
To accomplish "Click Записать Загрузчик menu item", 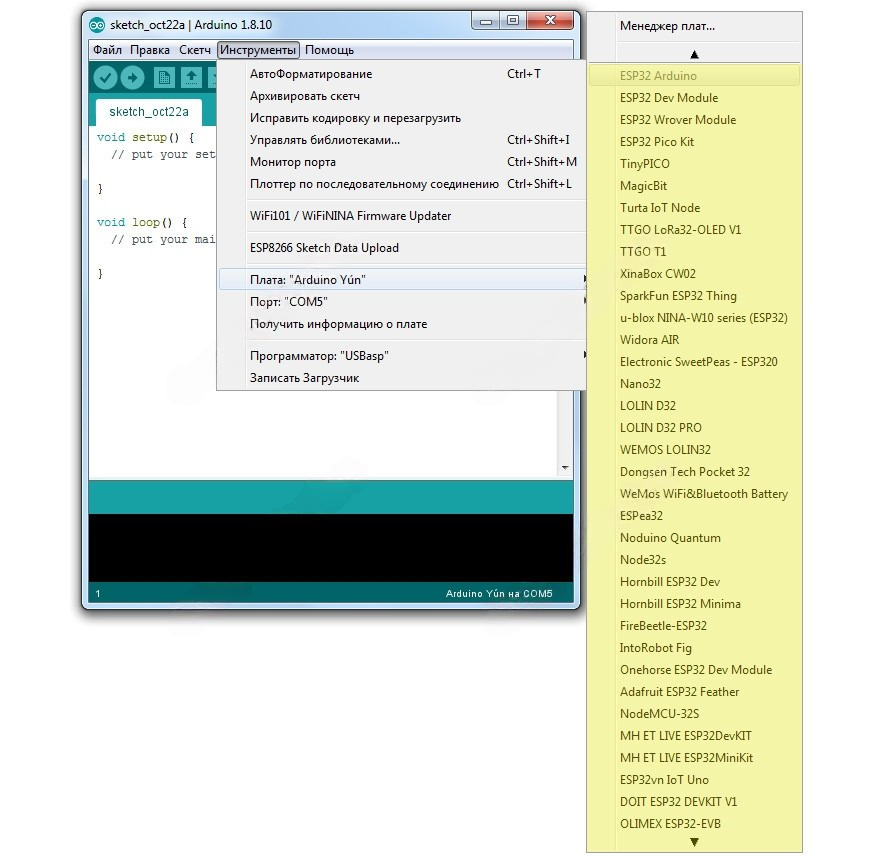I will [304, 378].
